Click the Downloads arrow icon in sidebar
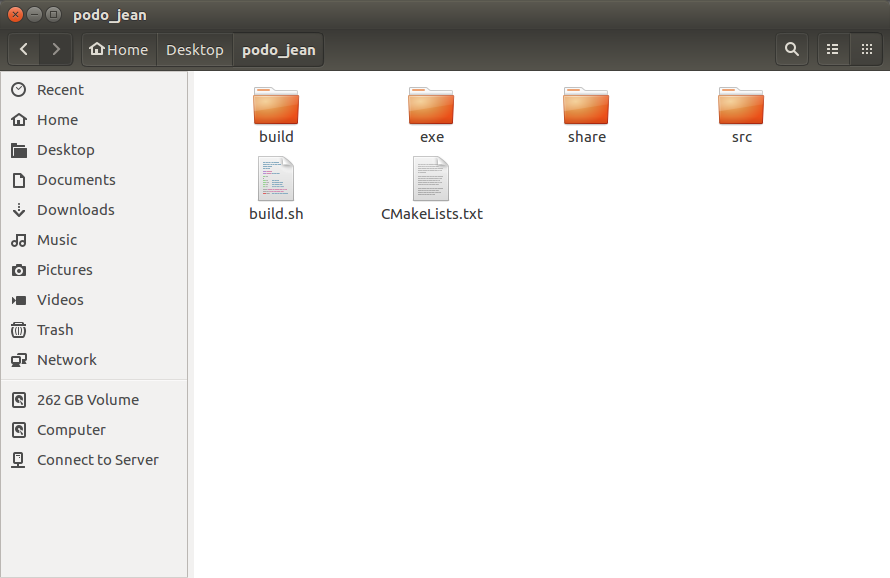This screenshot has height=578, width=890. pyautogui.click(x=19, y=210)
